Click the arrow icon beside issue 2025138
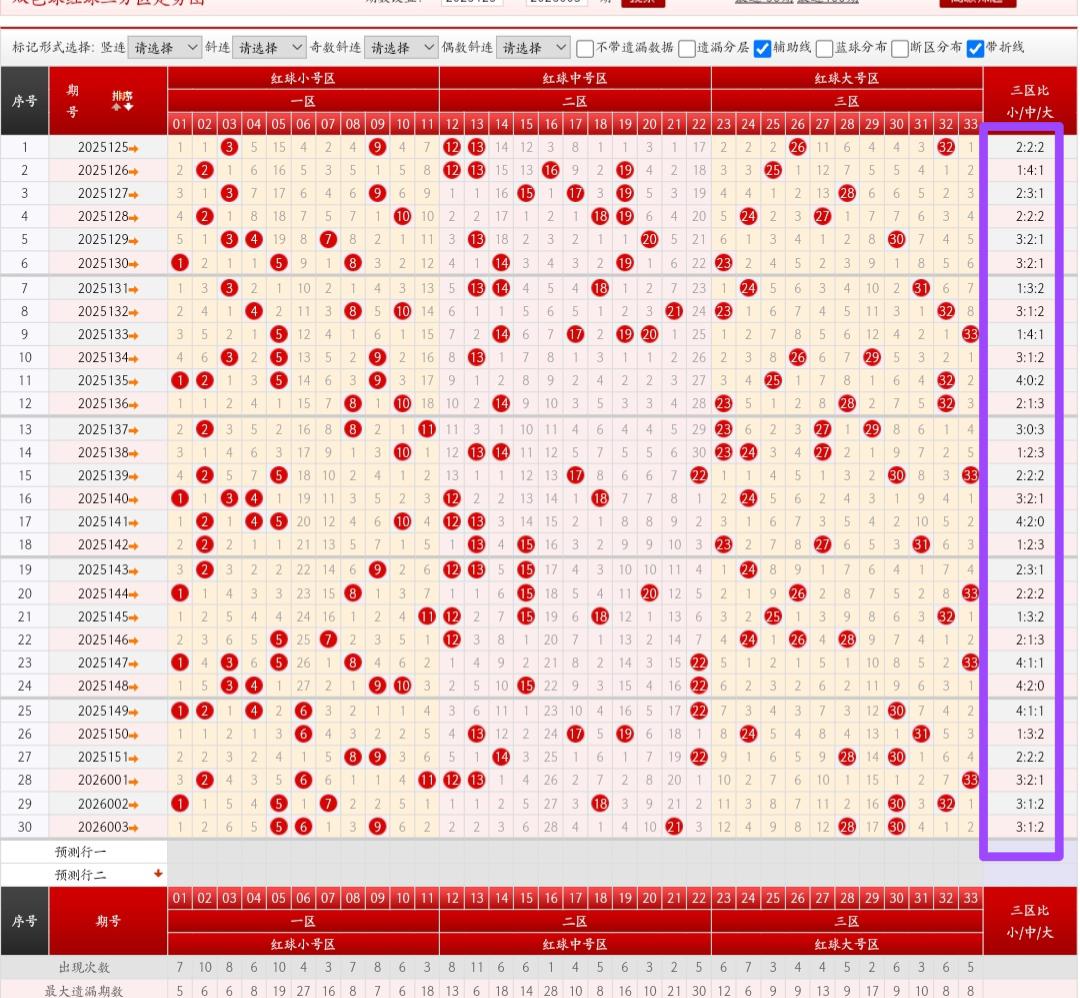The height and width of the screenshot is (998, 1080). pos(134,453)
